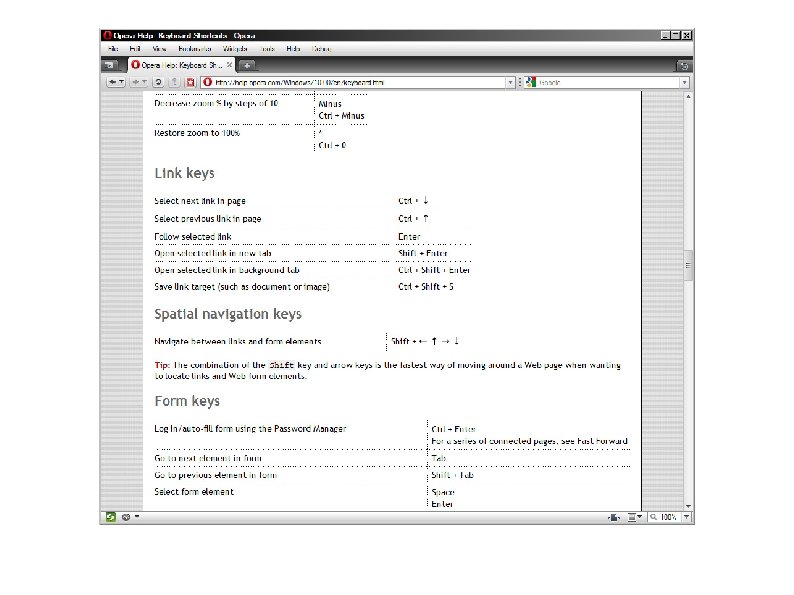The height and width of the screenshot is (595, 794).
Task: Click the up-arrow toolbar button beside Reload
Action: (x=174, y=82)
